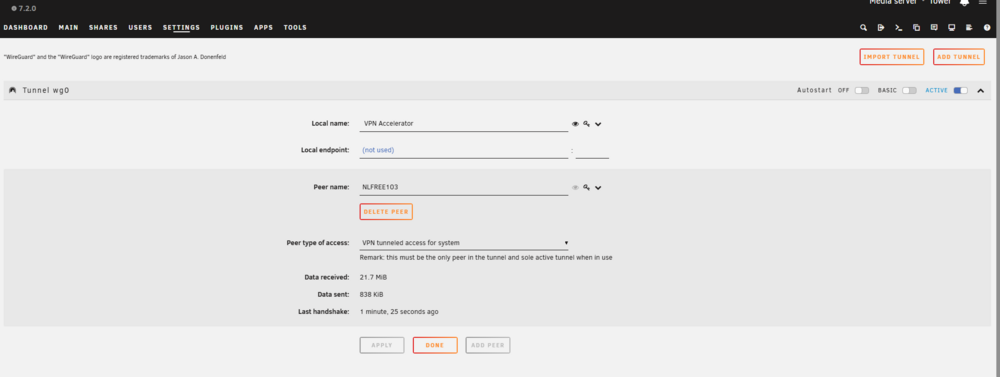1000x377 pixels.
Task: Click the last handshake time value
Action: (x=399, y=312)
